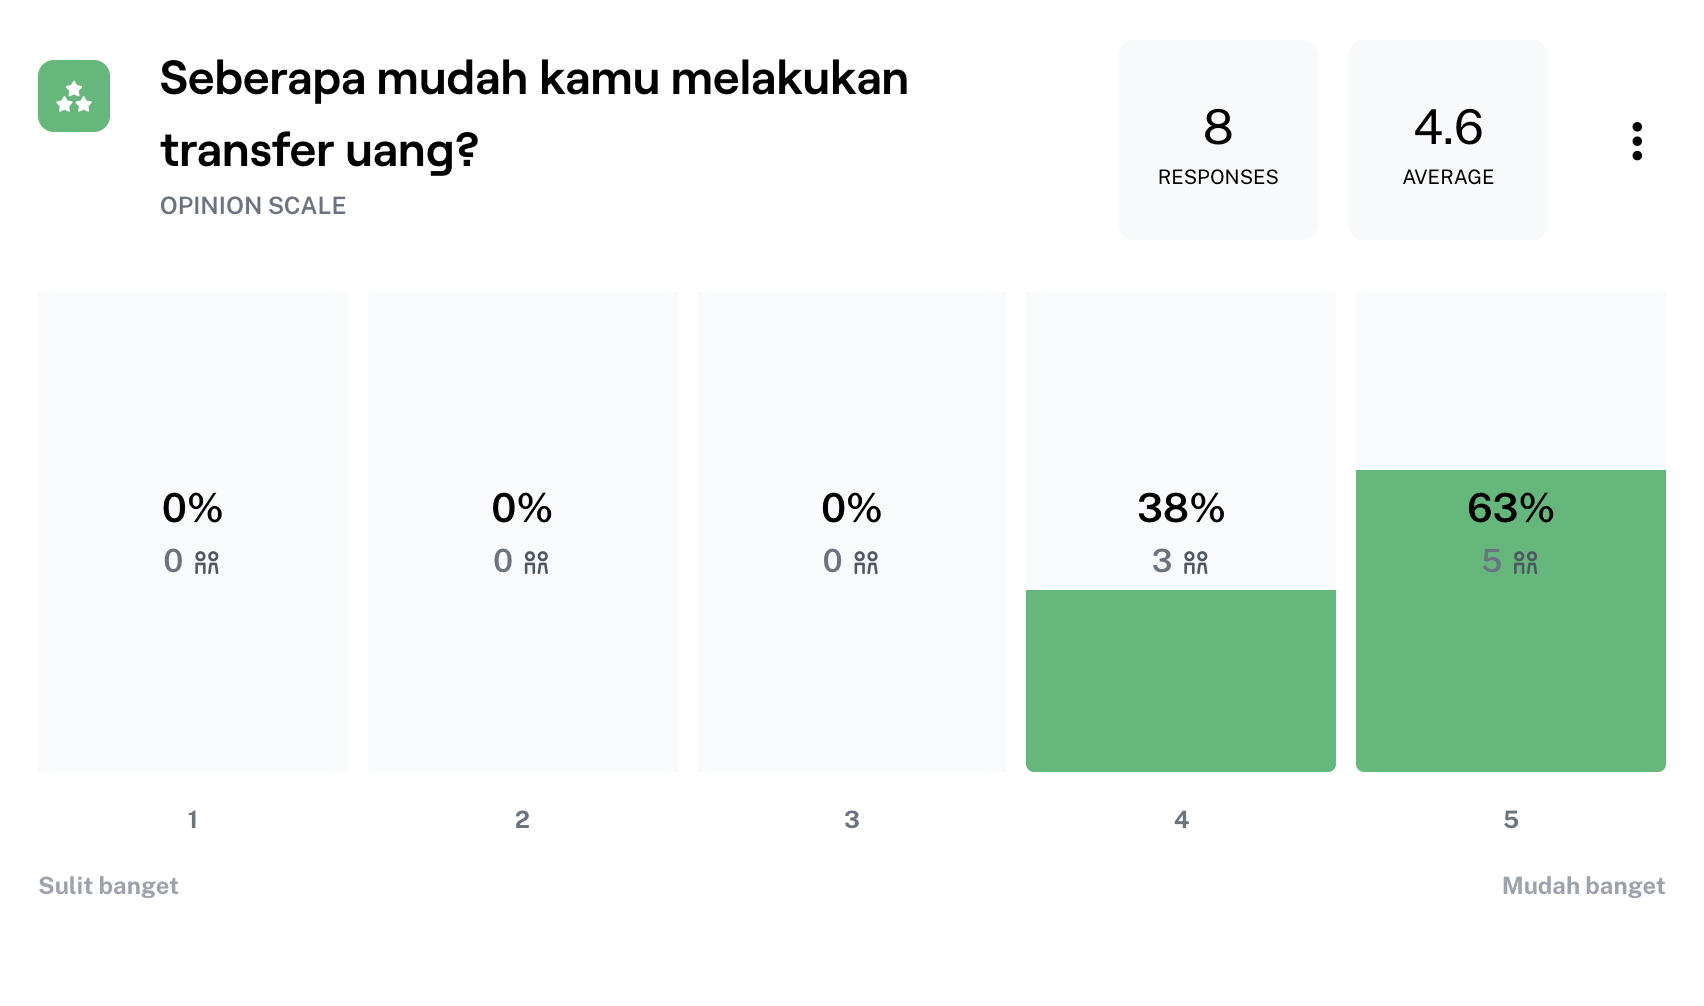Click the green opinion scale stars icon
Screen dimensions: 1704x1006
click(74, 96)
